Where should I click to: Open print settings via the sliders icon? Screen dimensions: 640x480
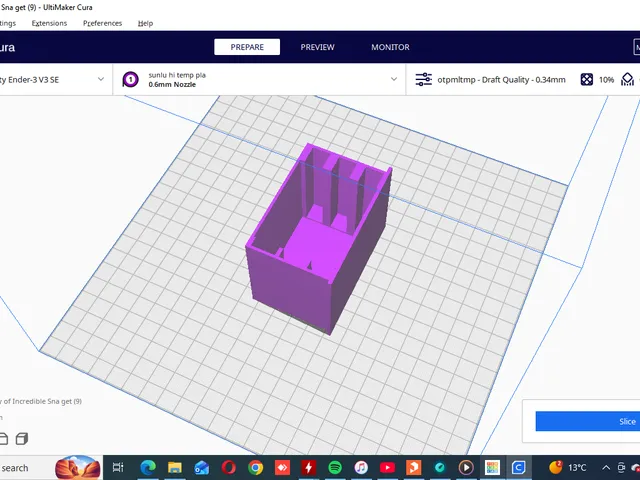tap(424, 79)
